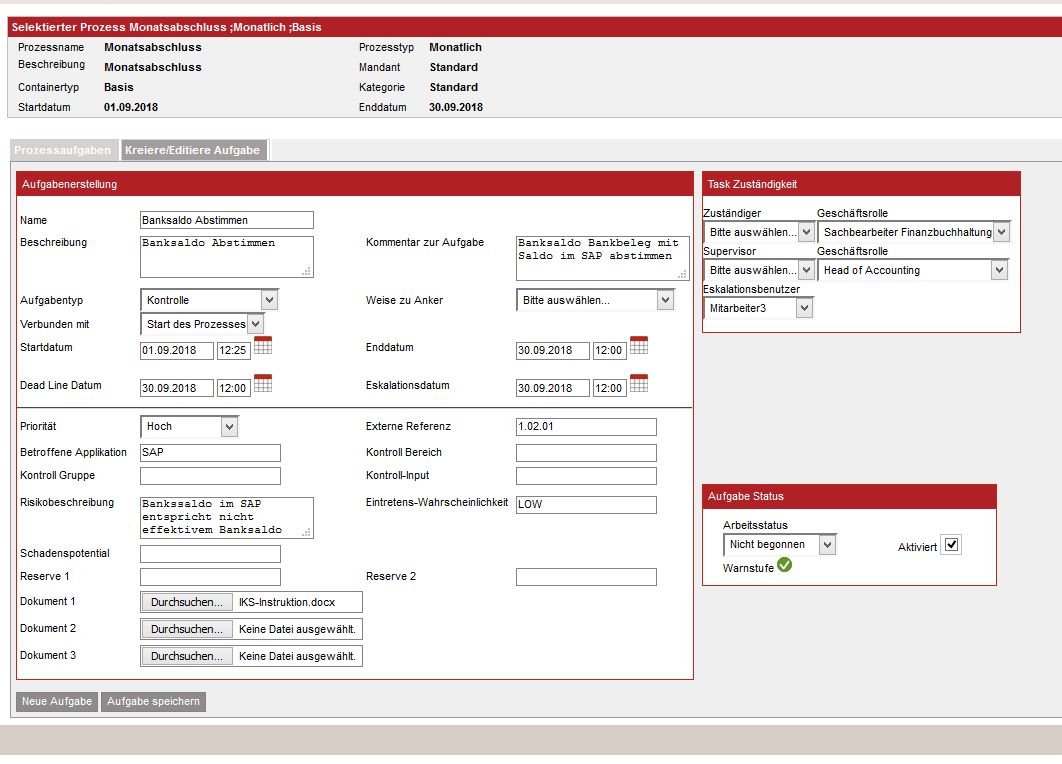Open the Startdatum calendar picker icon

tap(263, 346)
